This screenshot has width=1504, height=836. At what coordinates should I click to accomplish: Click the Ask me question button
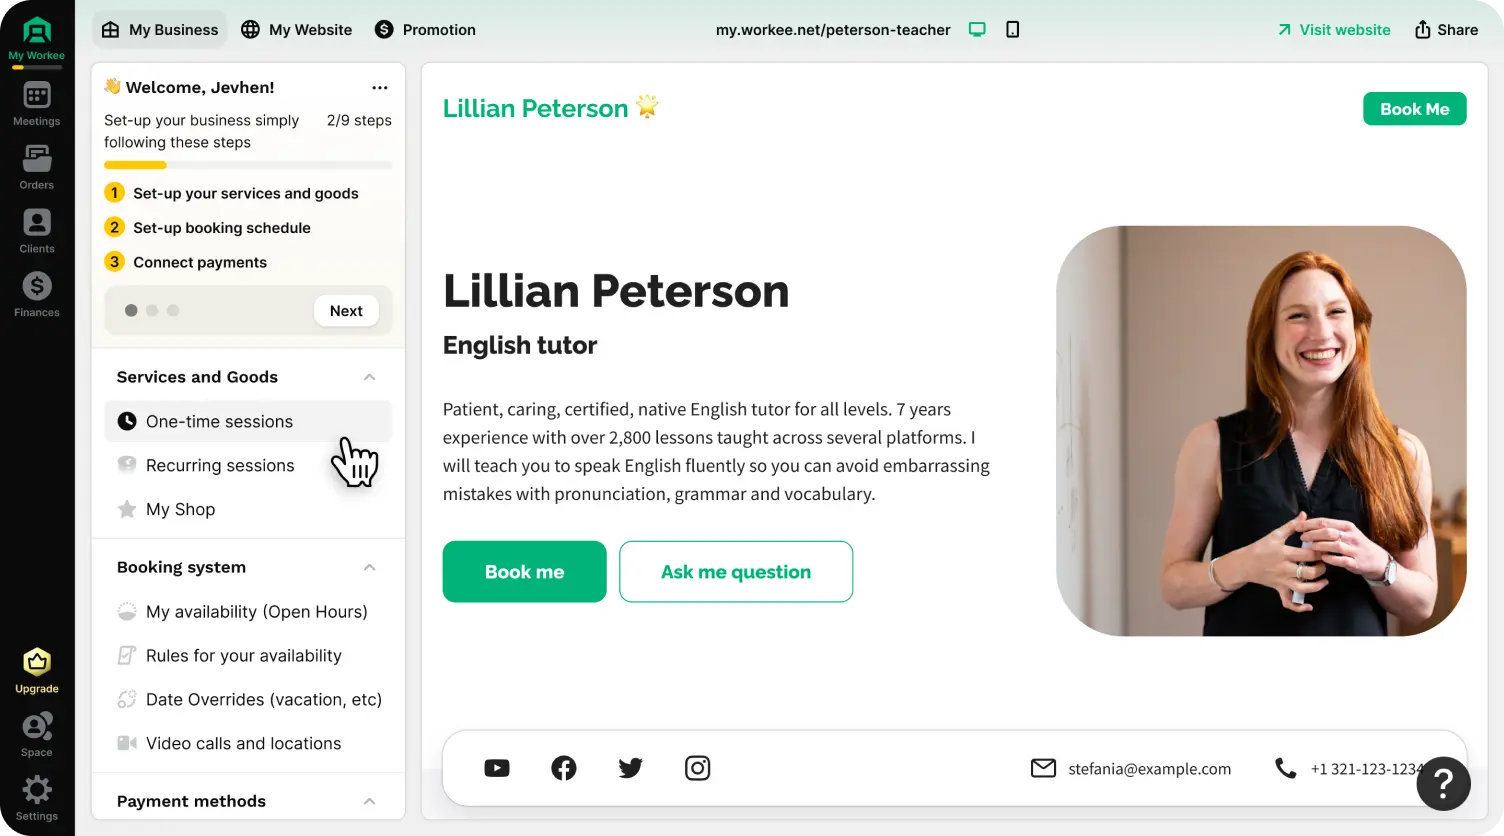pos(736,571)
